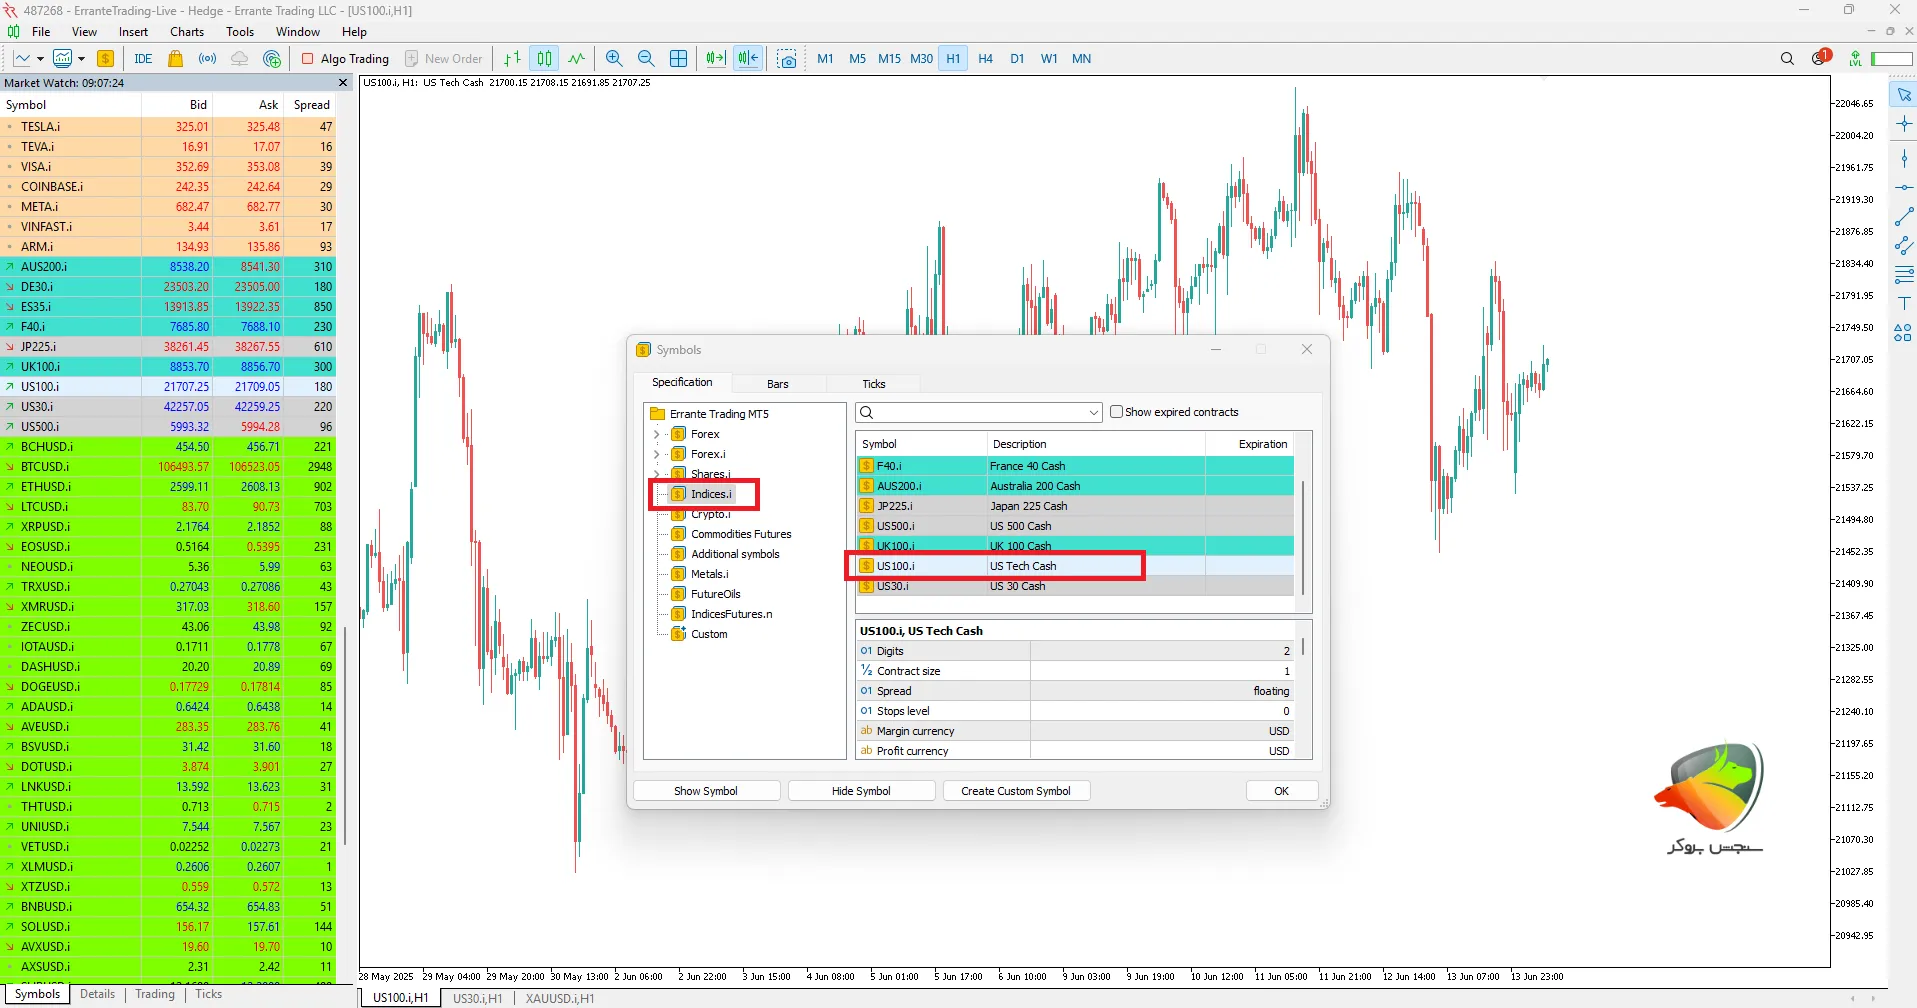Select candlestick chart type icon
Image resolution: width=1917 pixels, height=1008 pixels.
point(544,59)
